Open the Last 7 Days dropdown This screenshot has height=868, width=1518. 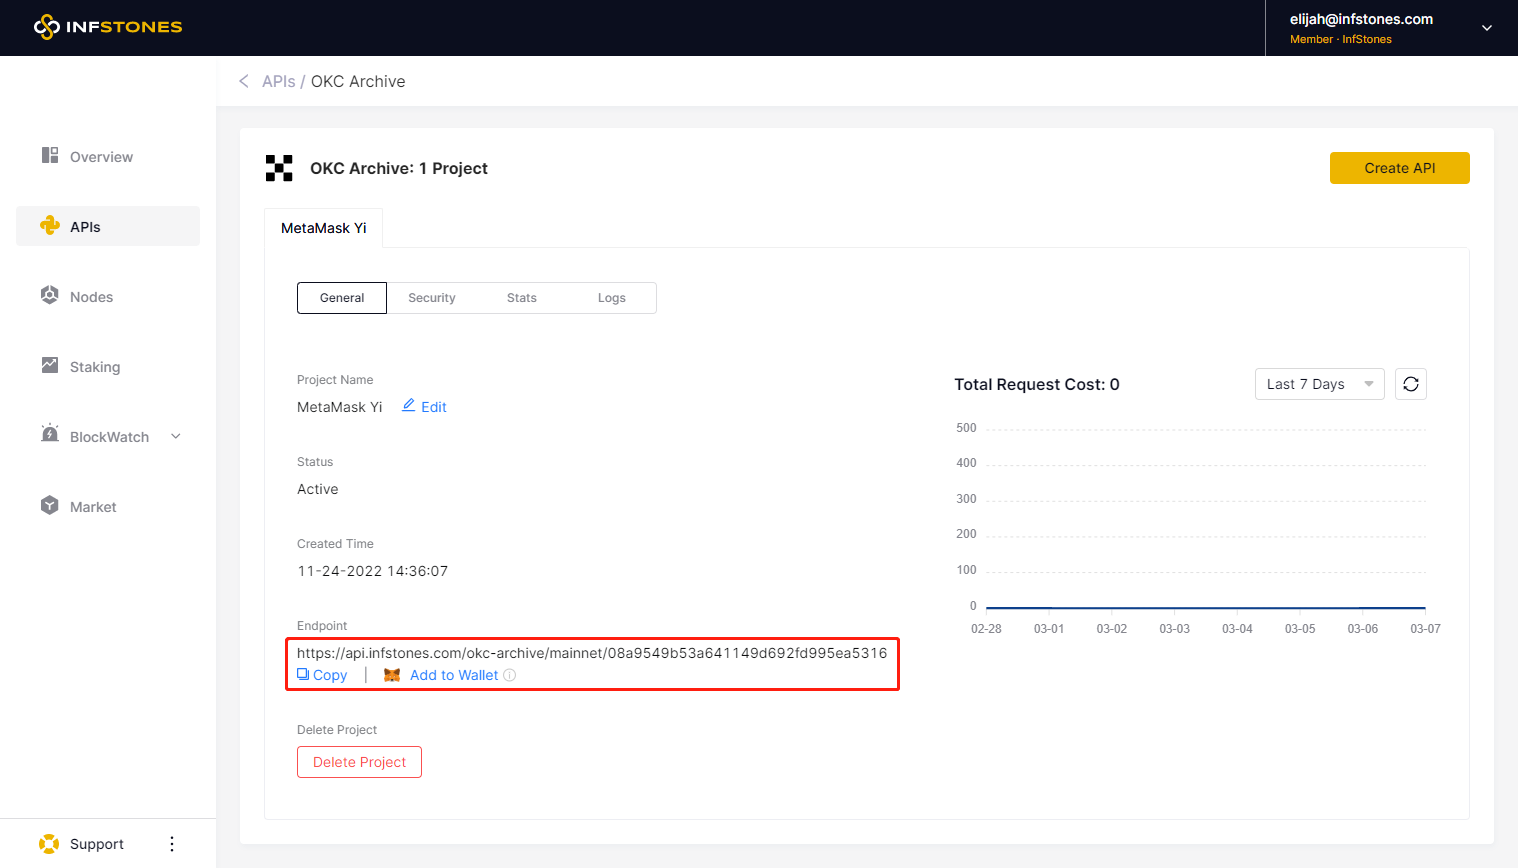click(x=1320, y=384)
